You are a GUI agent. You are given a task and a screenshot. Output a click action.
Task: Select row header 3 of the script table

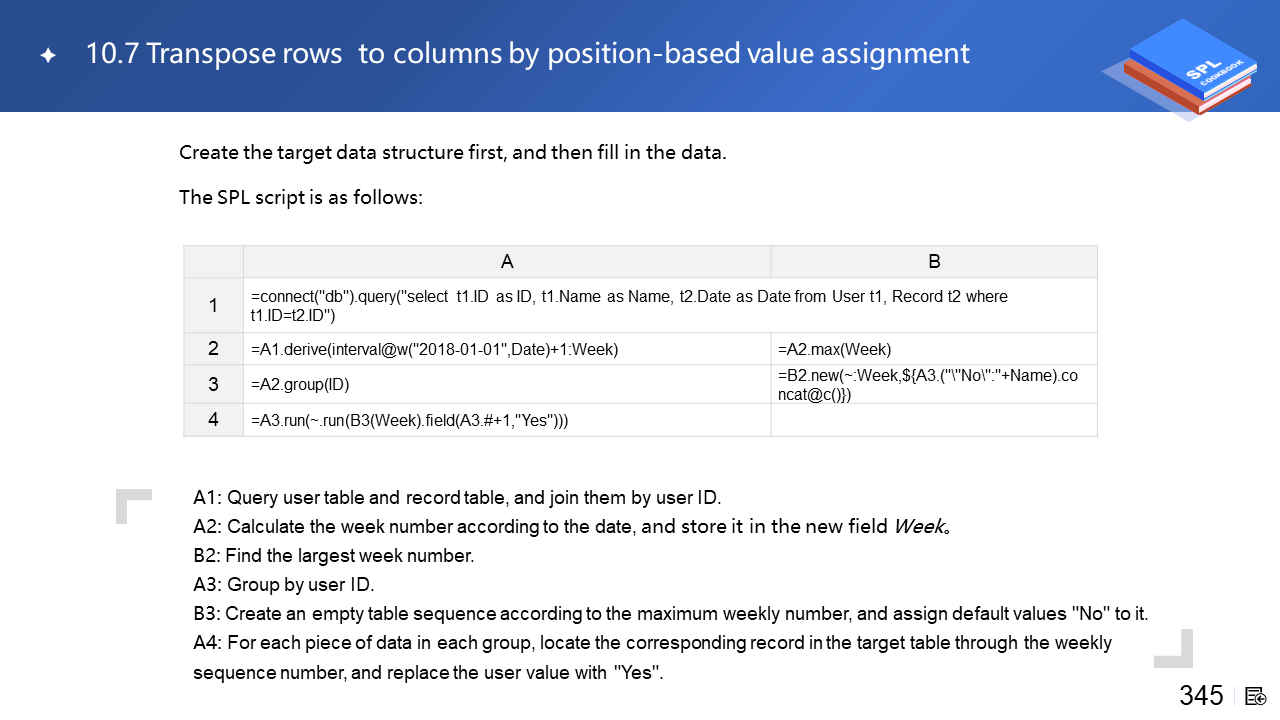(213, 384)
